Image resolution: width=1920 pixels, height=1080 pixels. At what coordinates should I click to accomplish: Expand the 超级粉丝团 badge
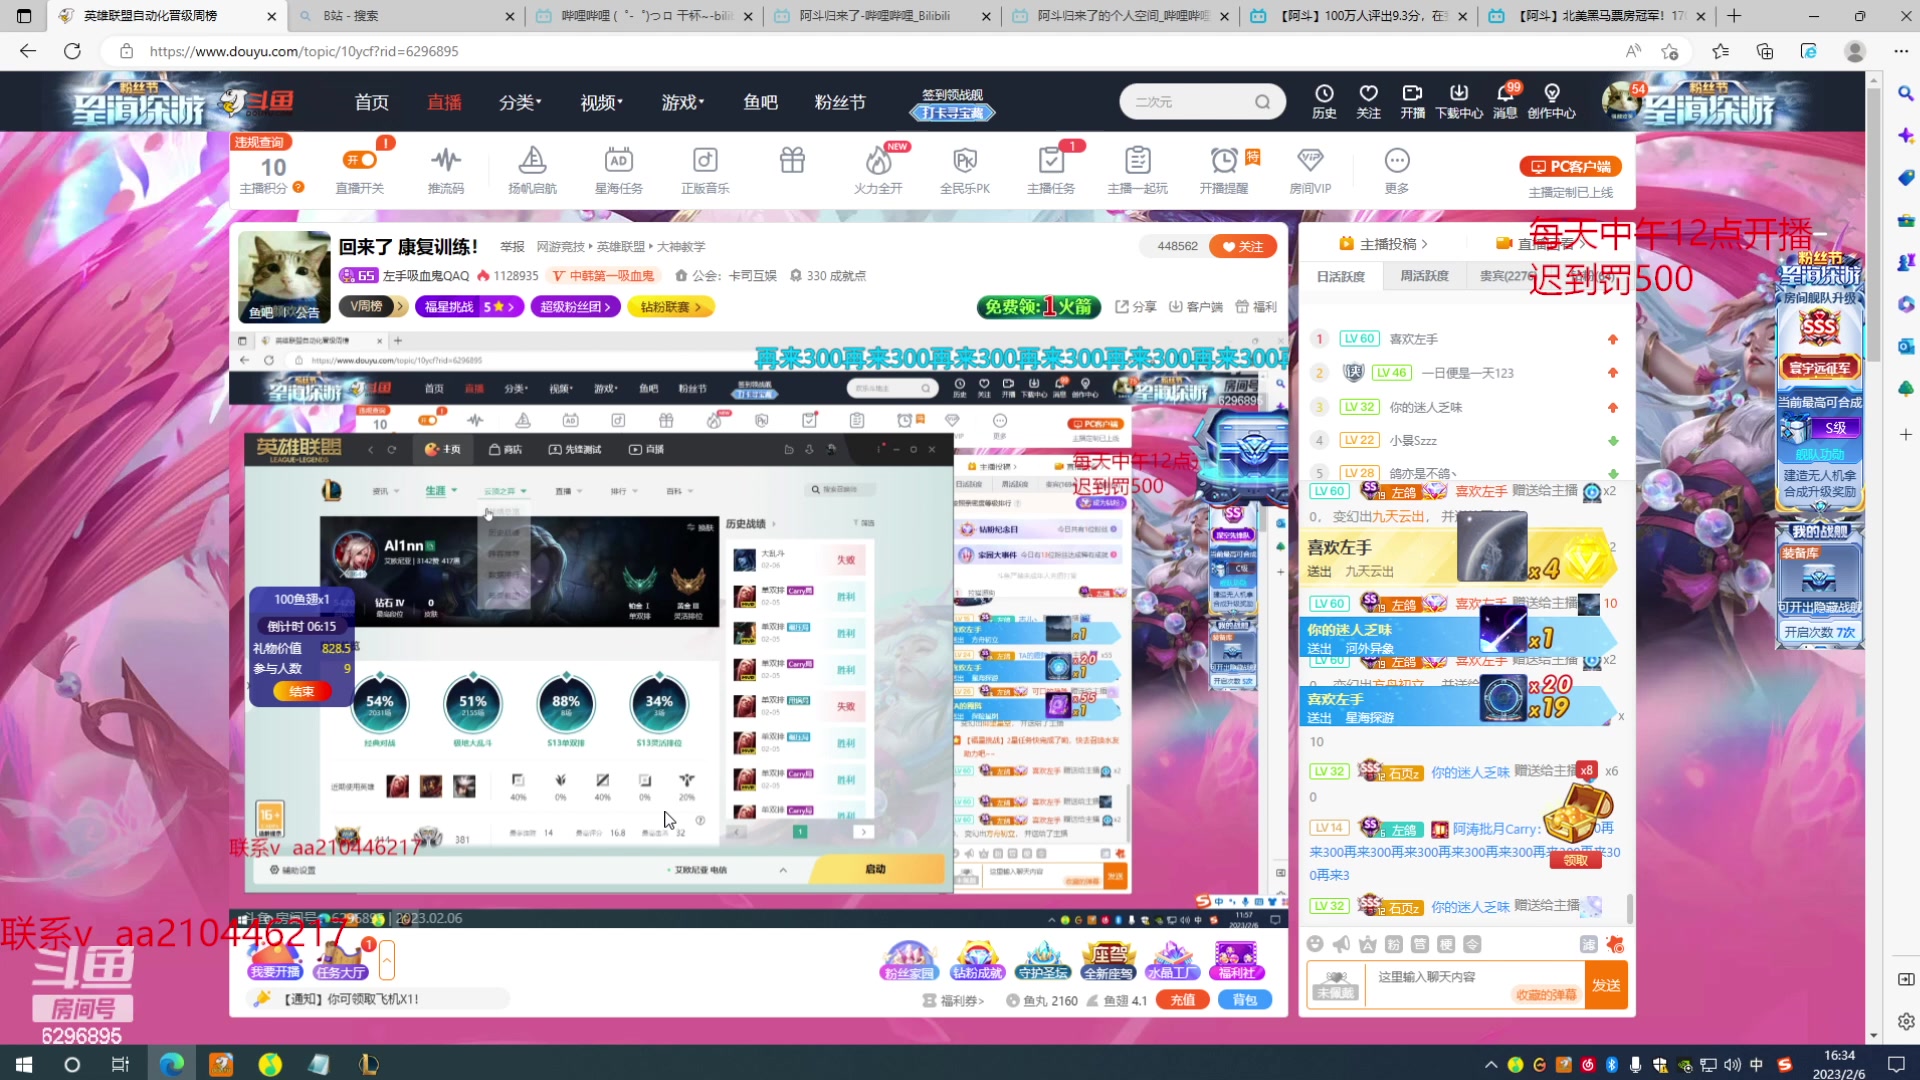[576, 306]
